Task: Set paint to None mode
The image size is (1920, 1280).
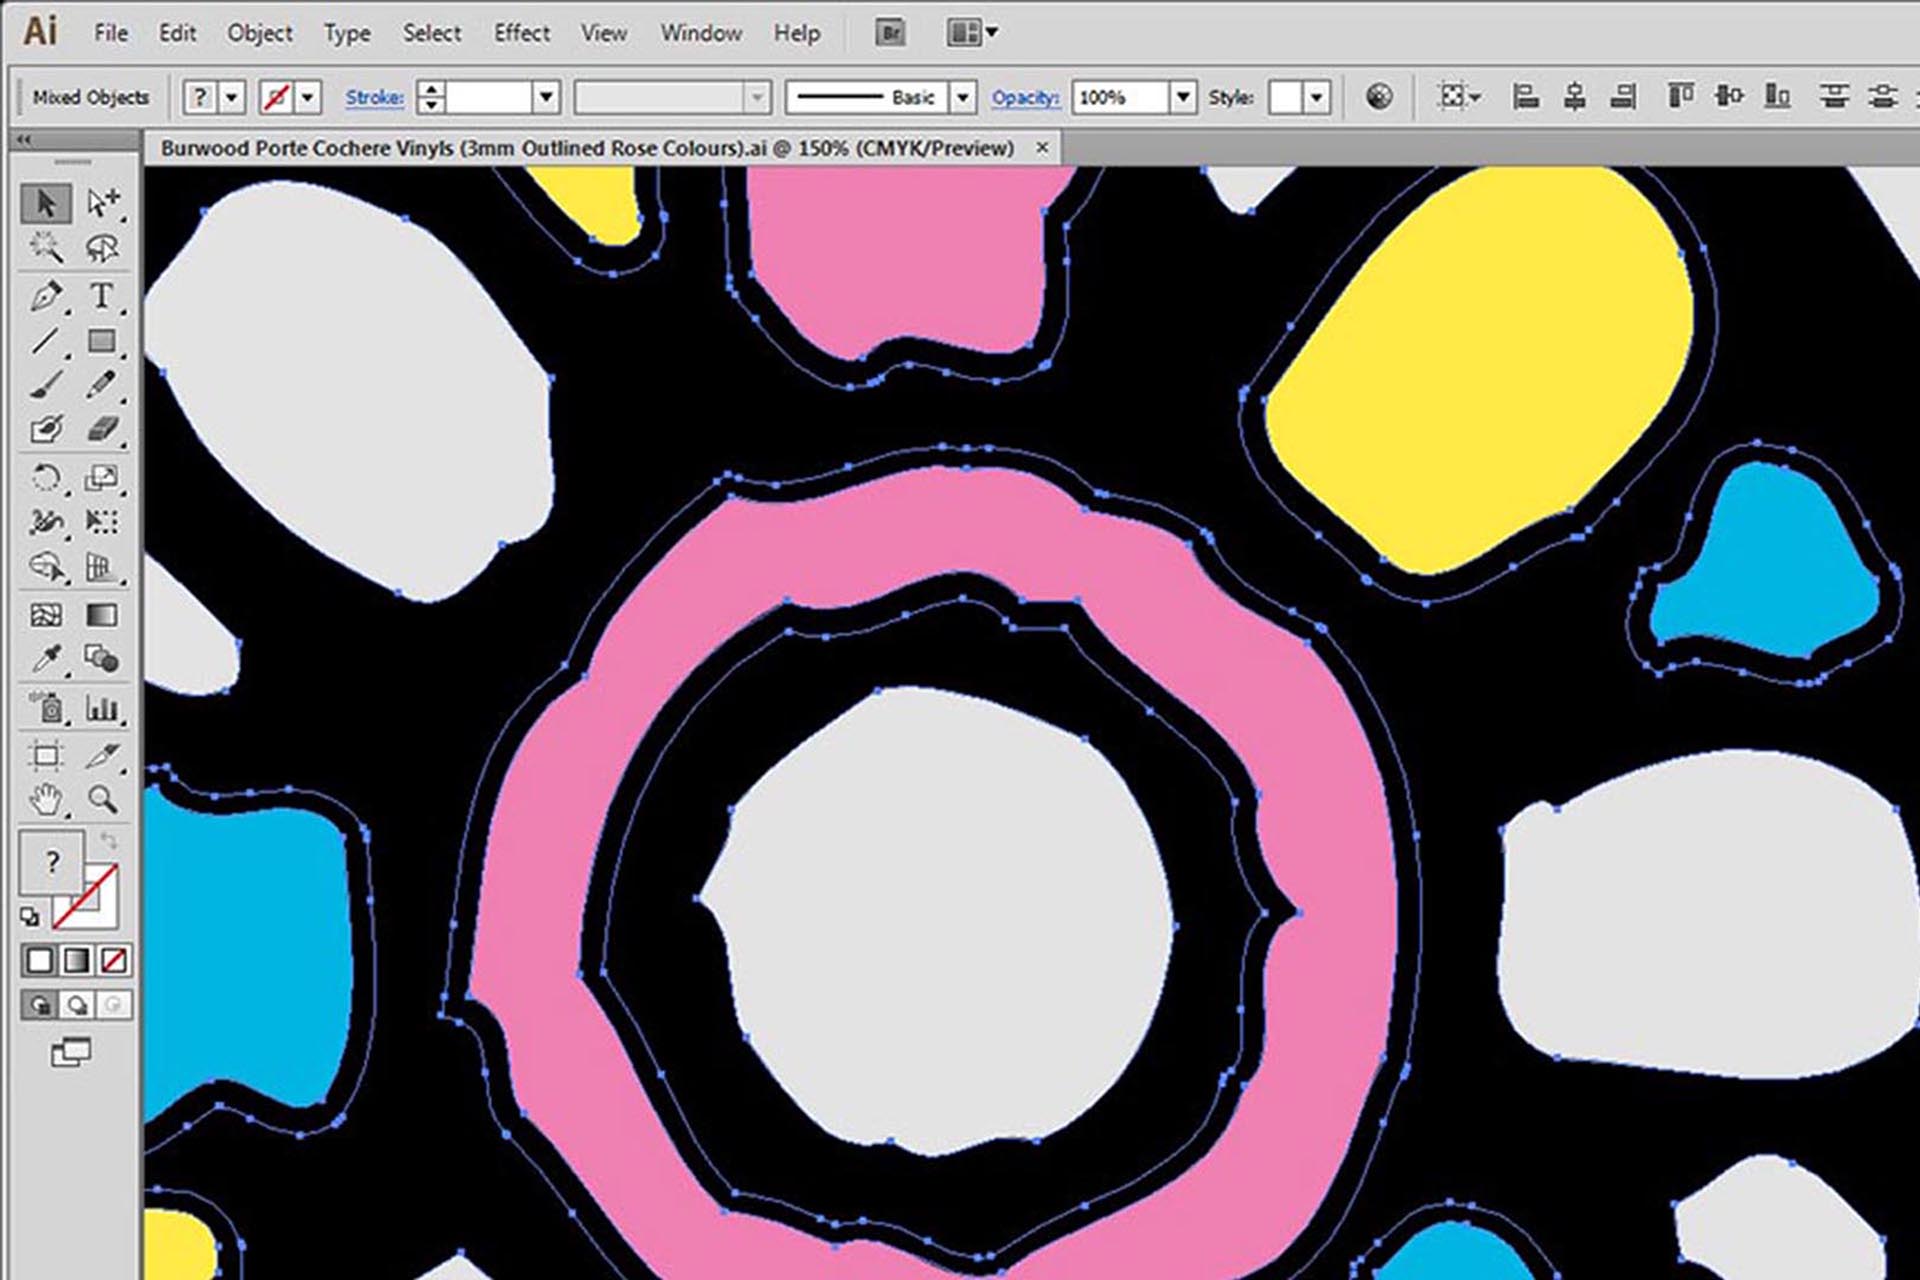Action: tap(114, 961)
